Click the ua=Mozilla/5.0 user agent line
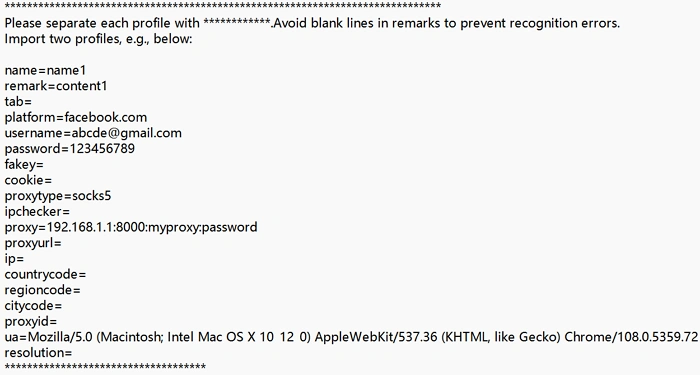The height and width of the screenshot is (375, 700). coord(351,337)
